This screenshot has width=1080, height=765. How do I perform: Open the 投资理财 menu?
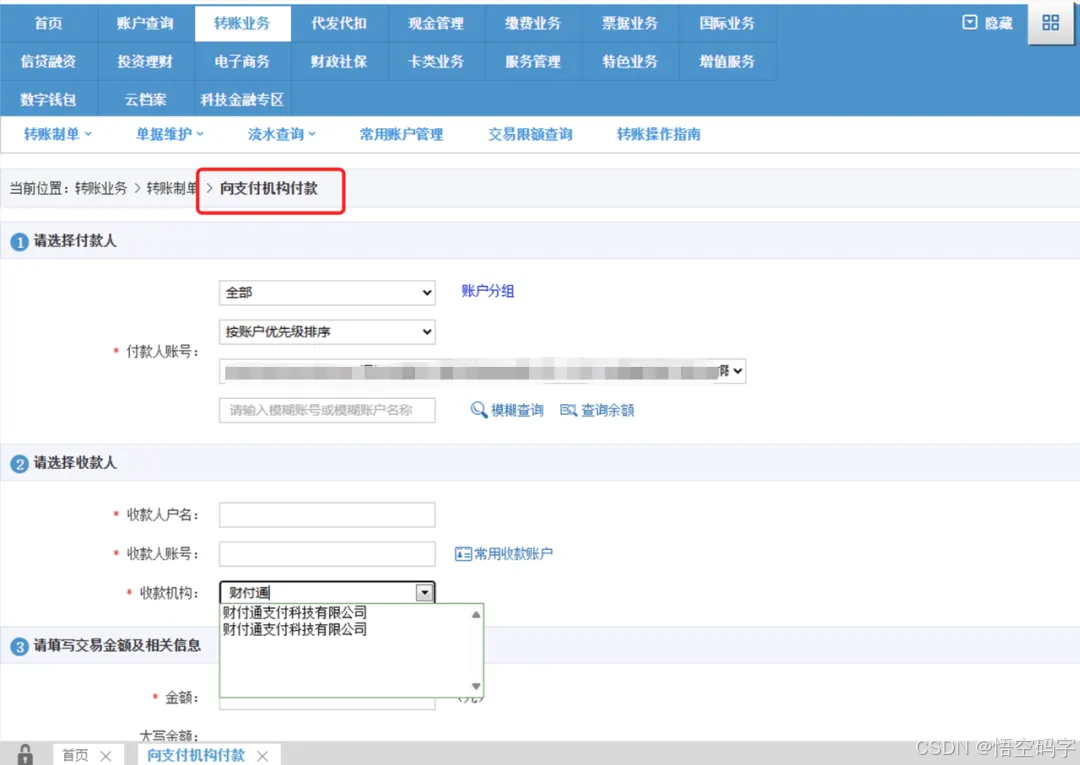tap(145, 61)
